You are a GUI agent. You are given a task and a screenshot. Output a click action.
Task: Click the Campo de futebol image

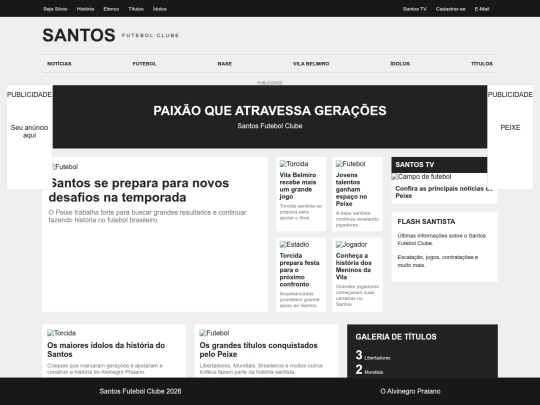tap(422, 177)
